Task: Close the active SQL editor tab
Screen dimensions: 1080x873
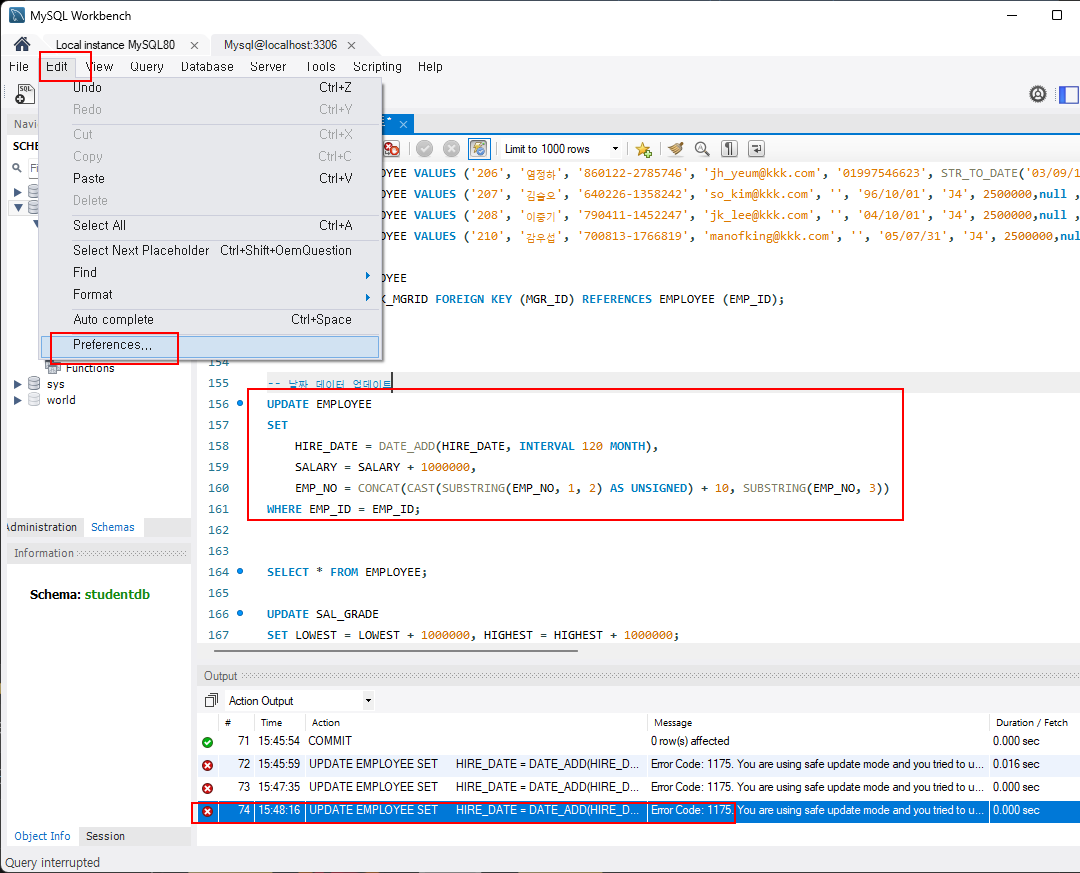Action: 404,125
